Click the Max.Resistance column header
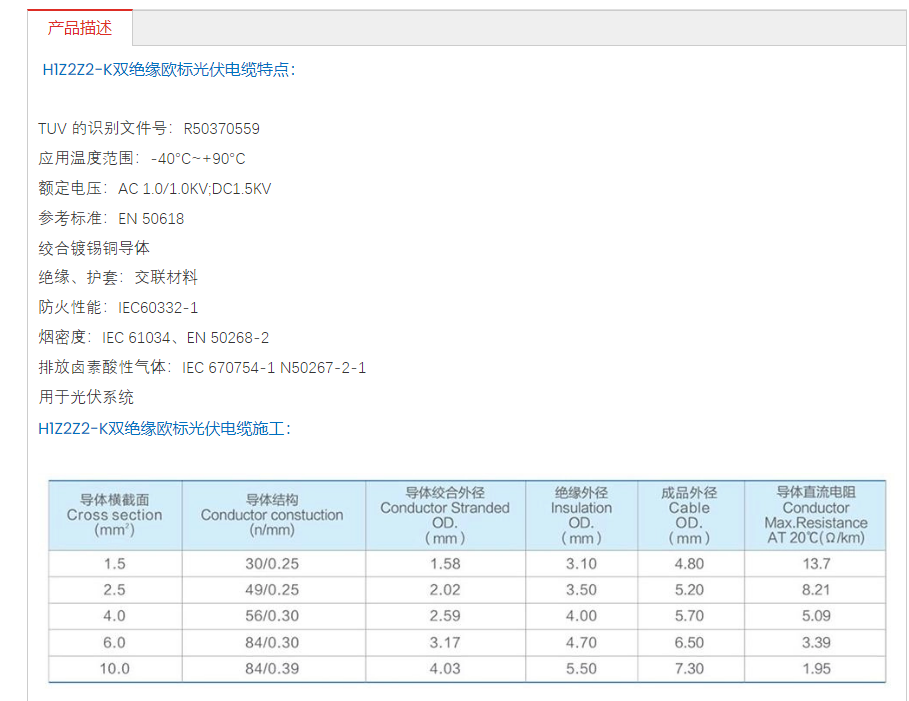Viewport: 909px width, 701px height. [815, 515]
